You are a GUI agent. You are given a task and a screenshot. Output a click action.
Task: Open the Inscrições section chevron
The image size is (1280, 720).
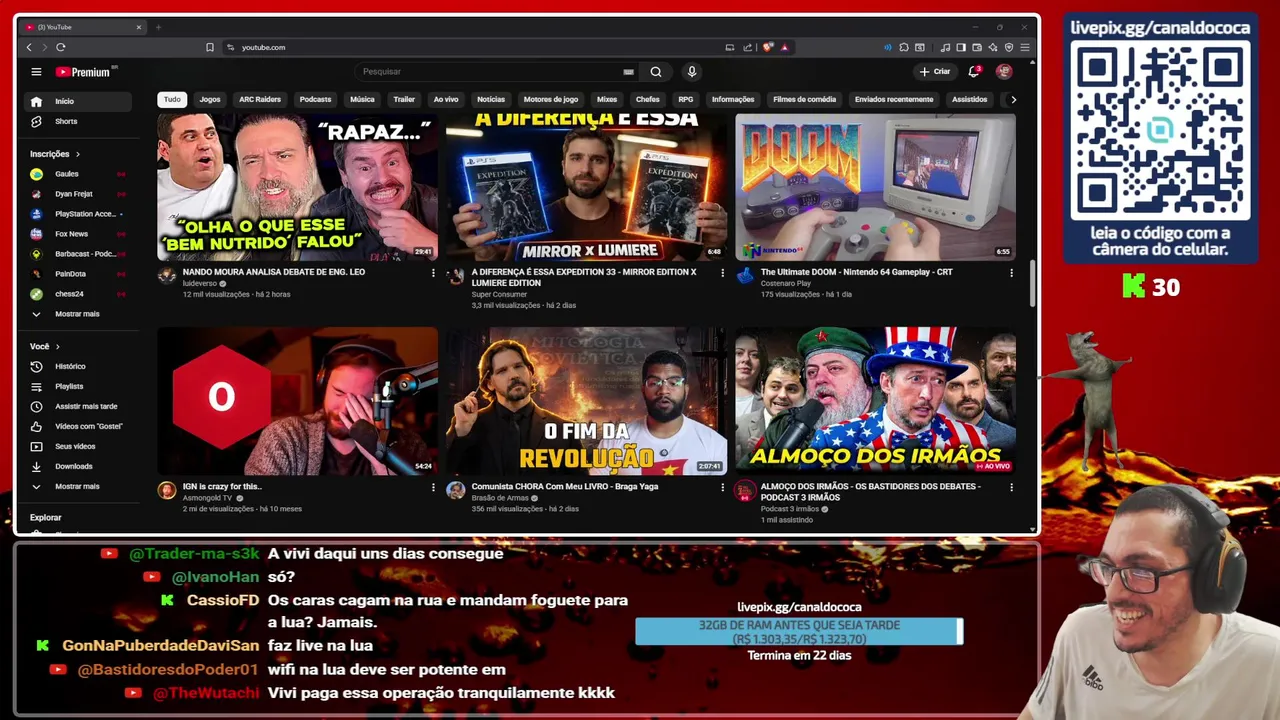pos(77,154)
